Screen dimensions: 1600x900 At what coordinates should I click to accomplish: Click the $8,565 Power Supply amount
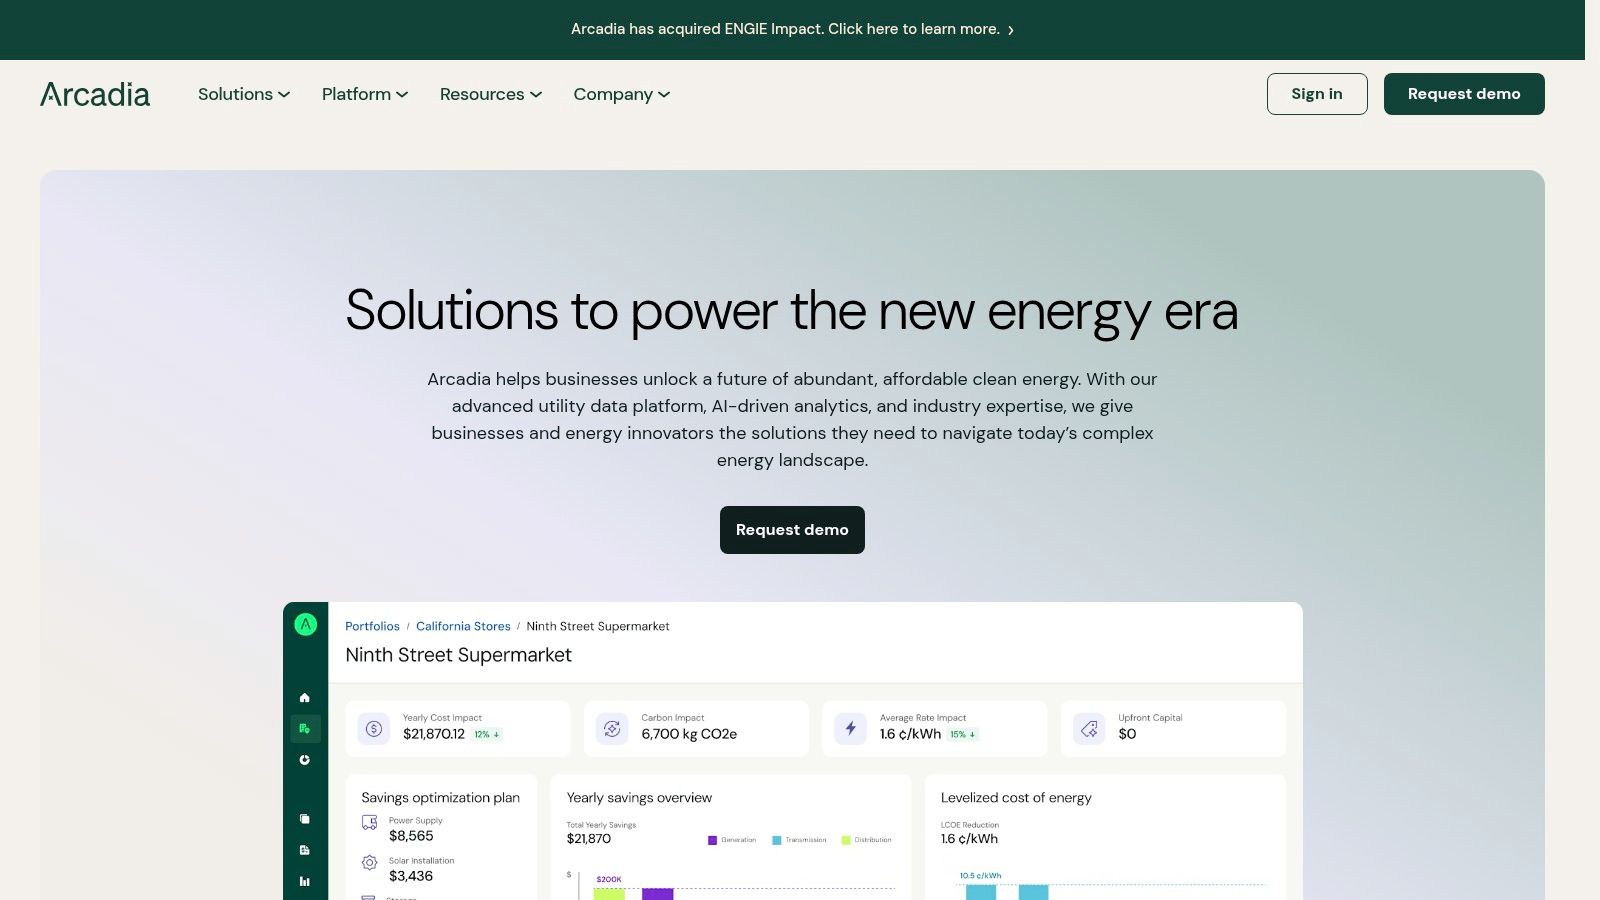pos(411,836)
